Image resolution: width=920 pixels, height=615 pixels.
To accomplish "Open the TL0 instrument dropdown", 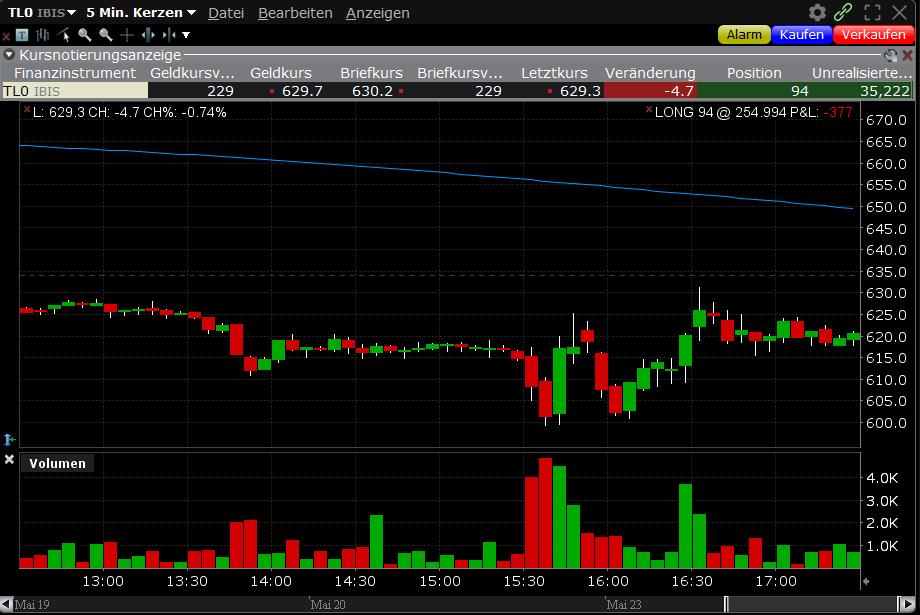I will point(42,12).
